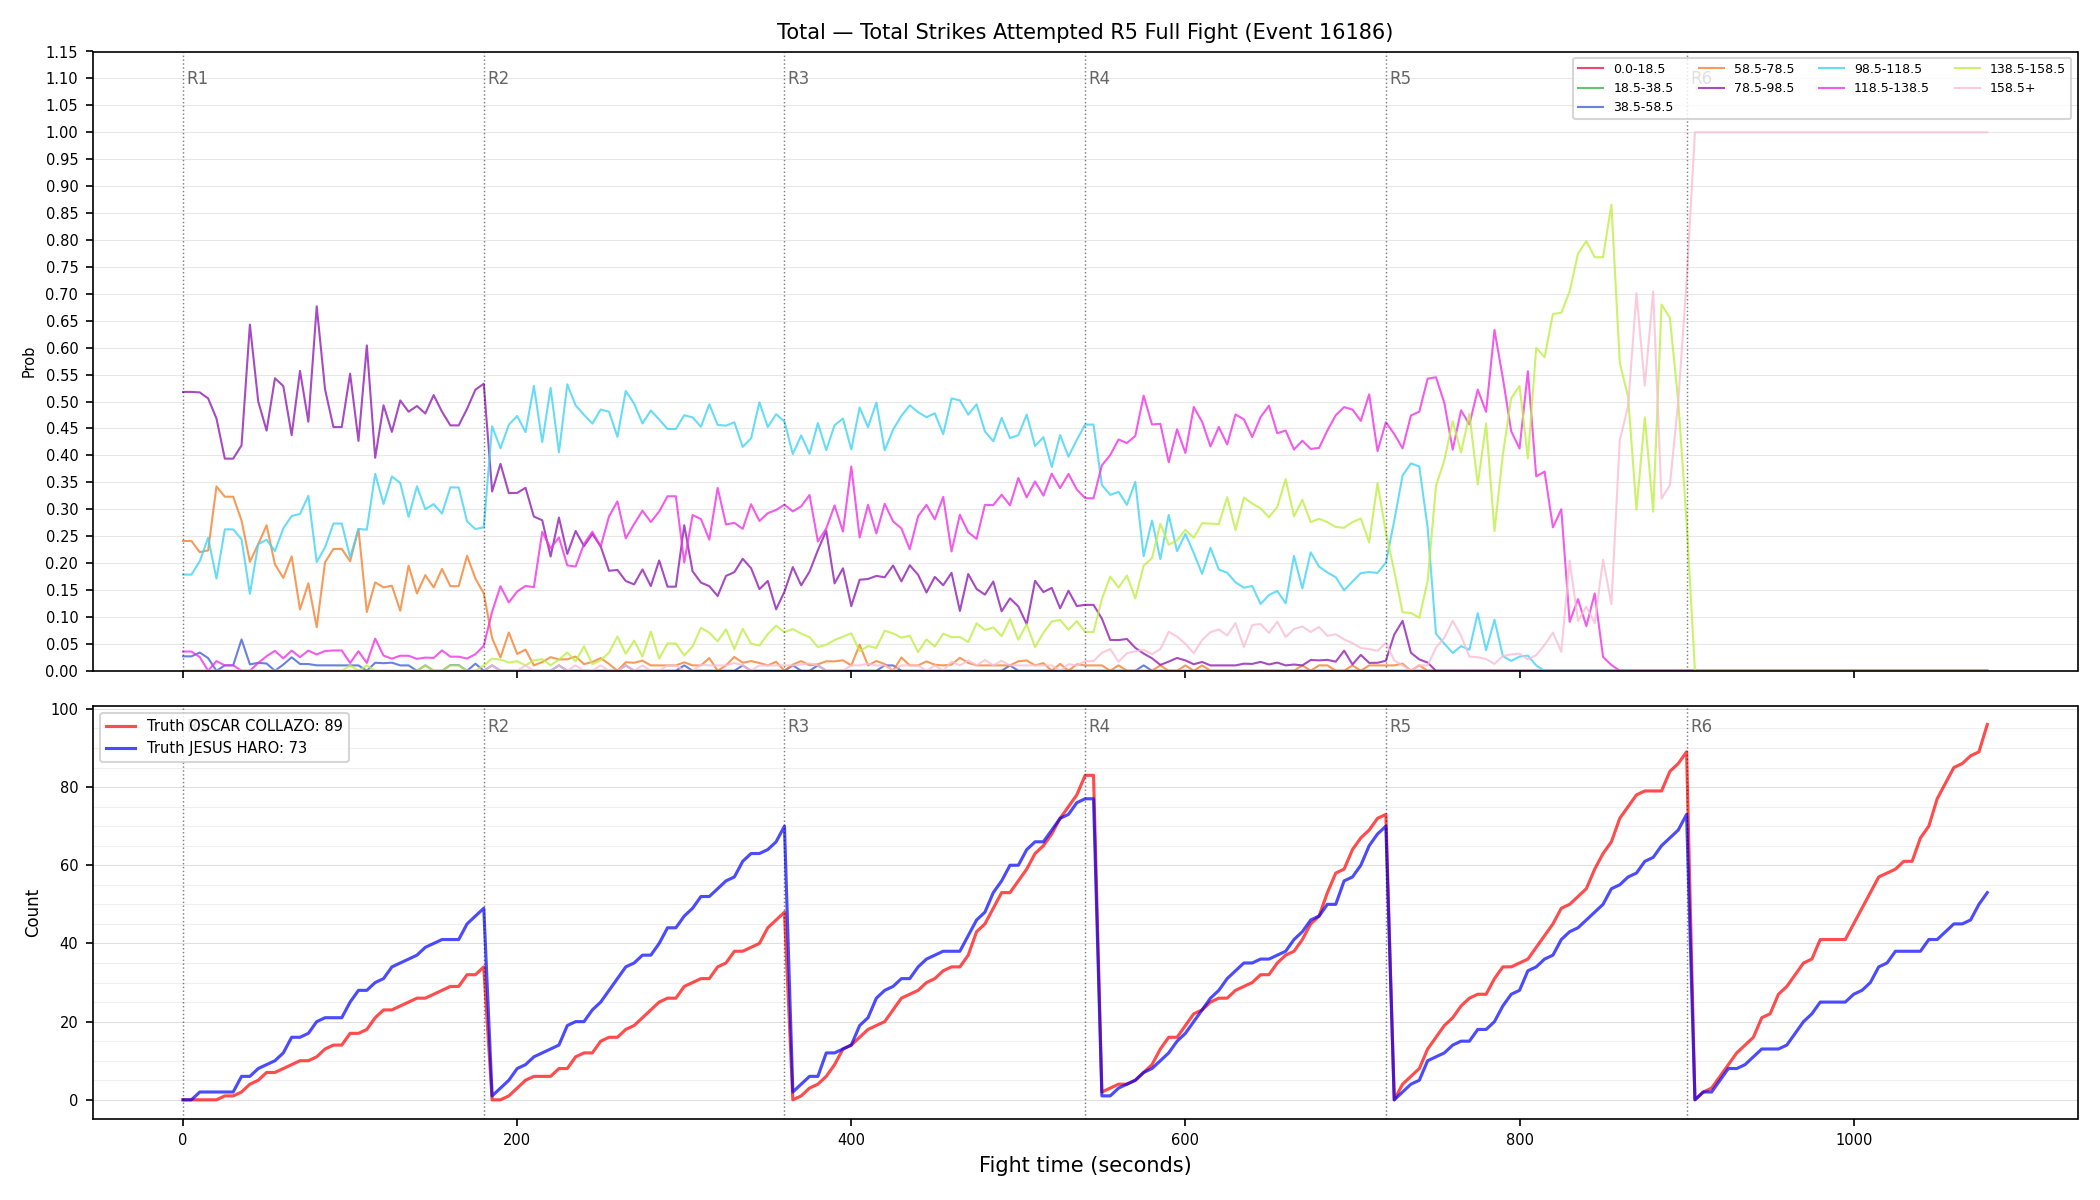Screen dimensions: 2100x1200
Task: Click the count axis tick label 100
Action: coord(65,709)
